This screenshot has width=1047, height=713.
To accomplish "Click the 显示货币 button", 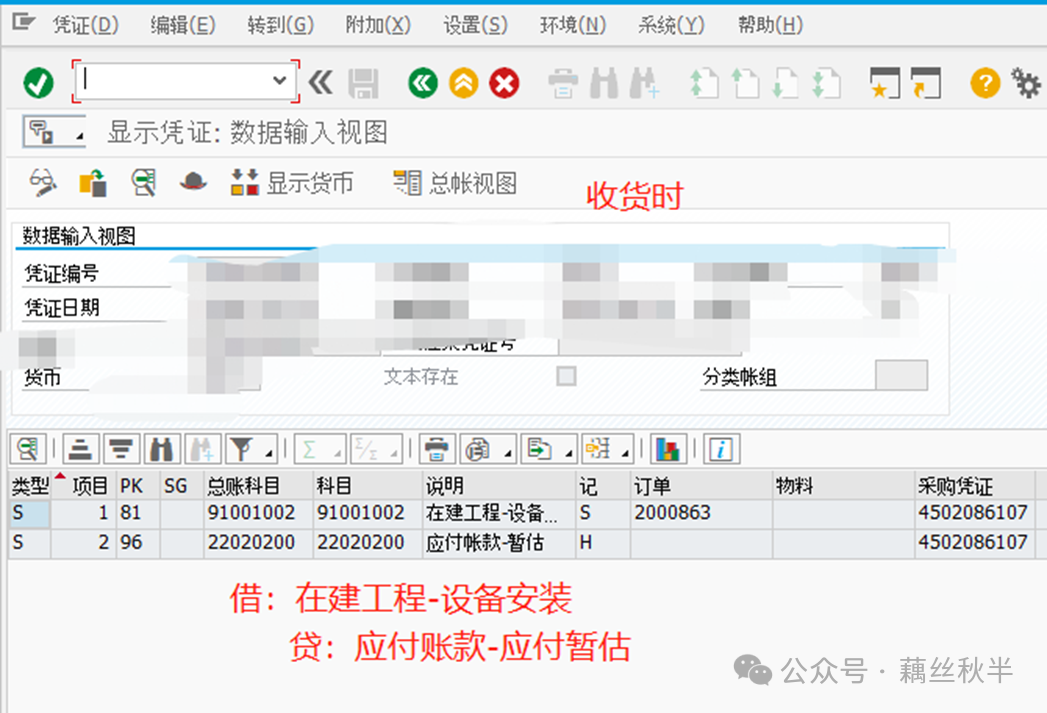I will [292, 182].
